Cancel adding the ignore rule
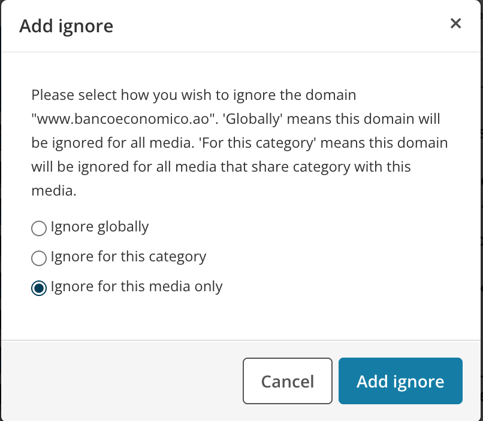This screenshot has height=421, width=483. pos(287,381)
